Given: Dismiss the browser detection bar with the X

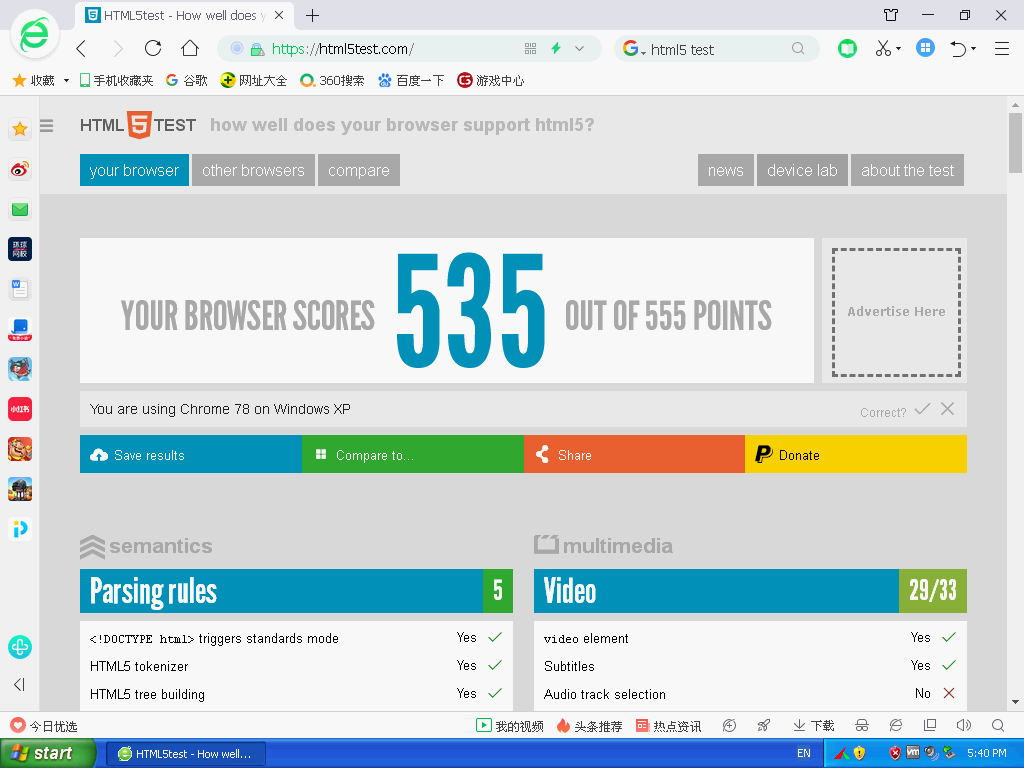Looking at the screenshot, I should 947,409.
